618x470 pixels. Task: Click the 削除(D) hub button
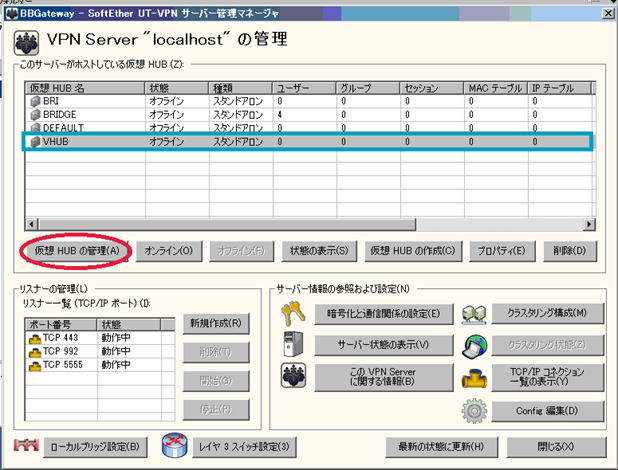tap(570, 251)
